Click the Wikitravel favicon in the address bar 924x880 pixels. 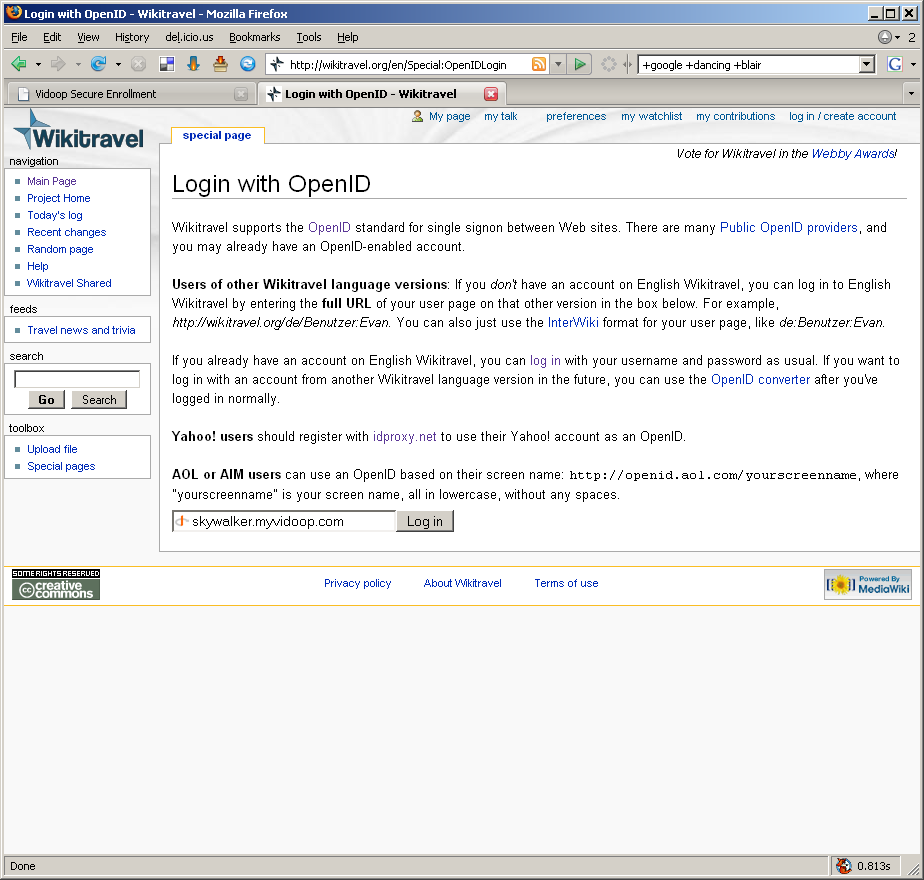277,64
